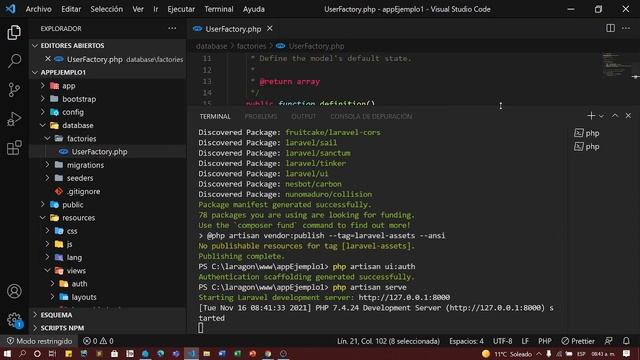Select the TERMINAL panel tab
Screen dimensions: 640x360
(215, 116)
